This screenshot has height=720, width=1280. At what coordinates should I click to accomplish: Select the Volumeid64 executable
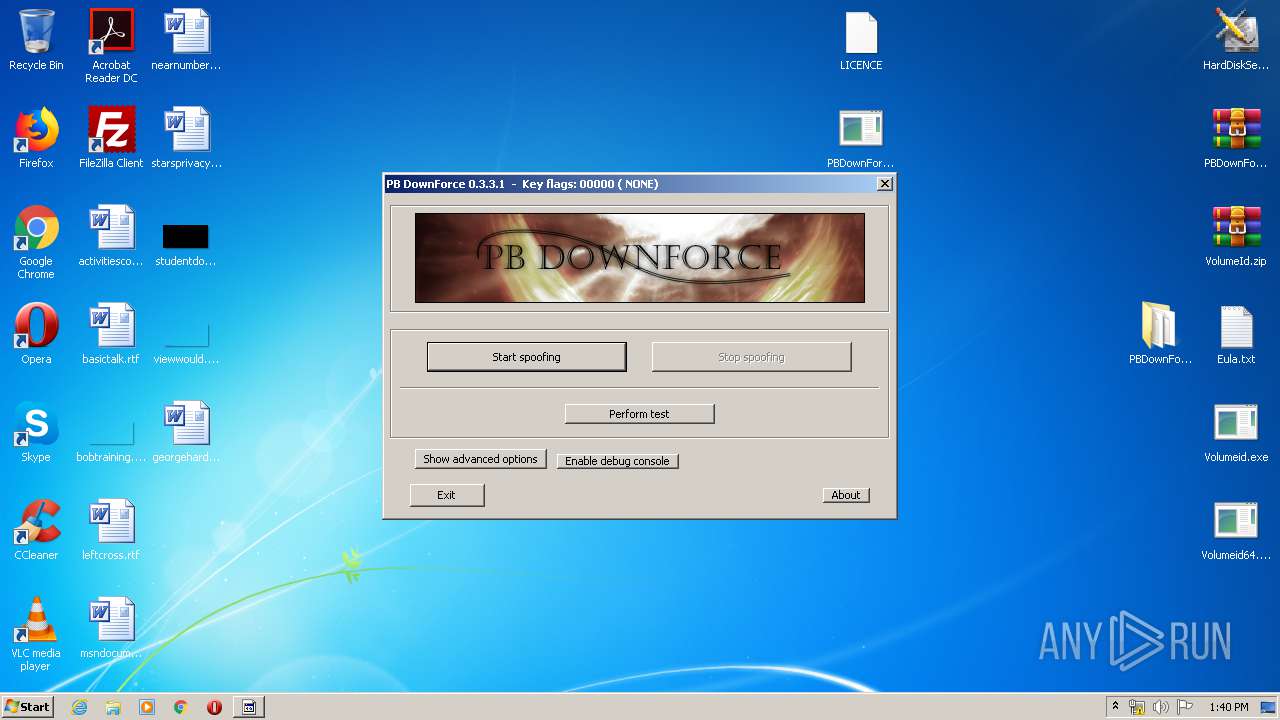[1236, 530]
